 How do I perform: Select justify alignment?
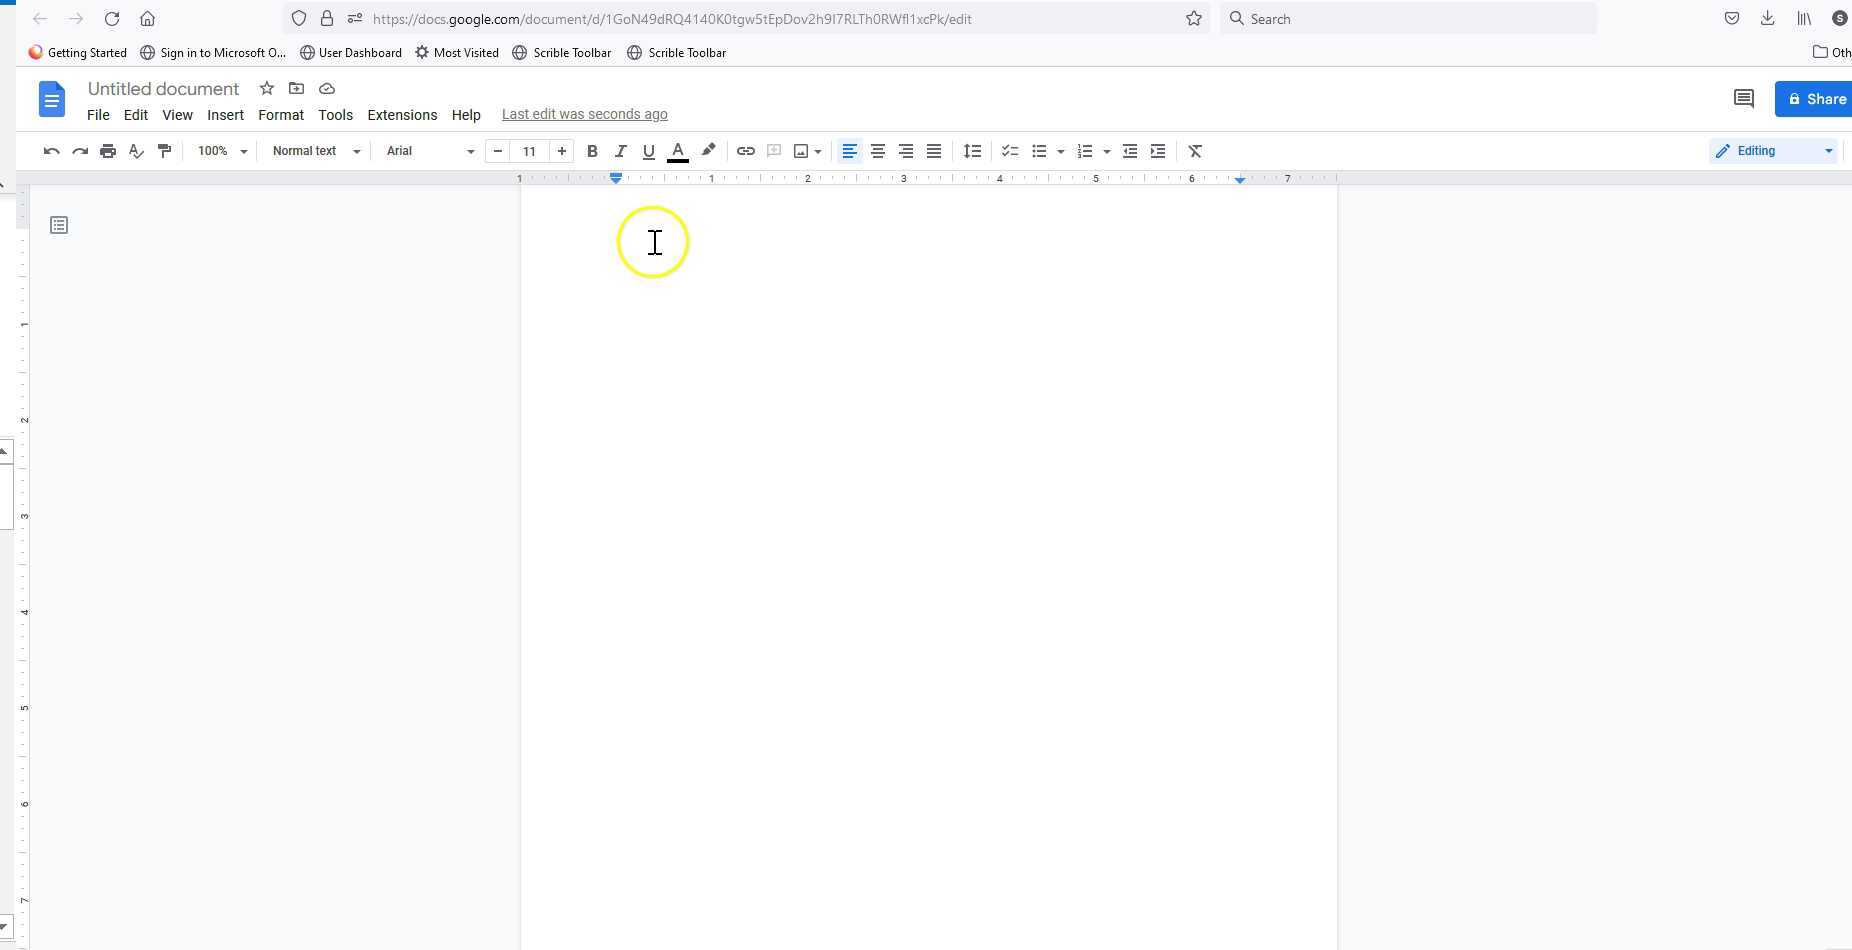click(x=934, y=151)
